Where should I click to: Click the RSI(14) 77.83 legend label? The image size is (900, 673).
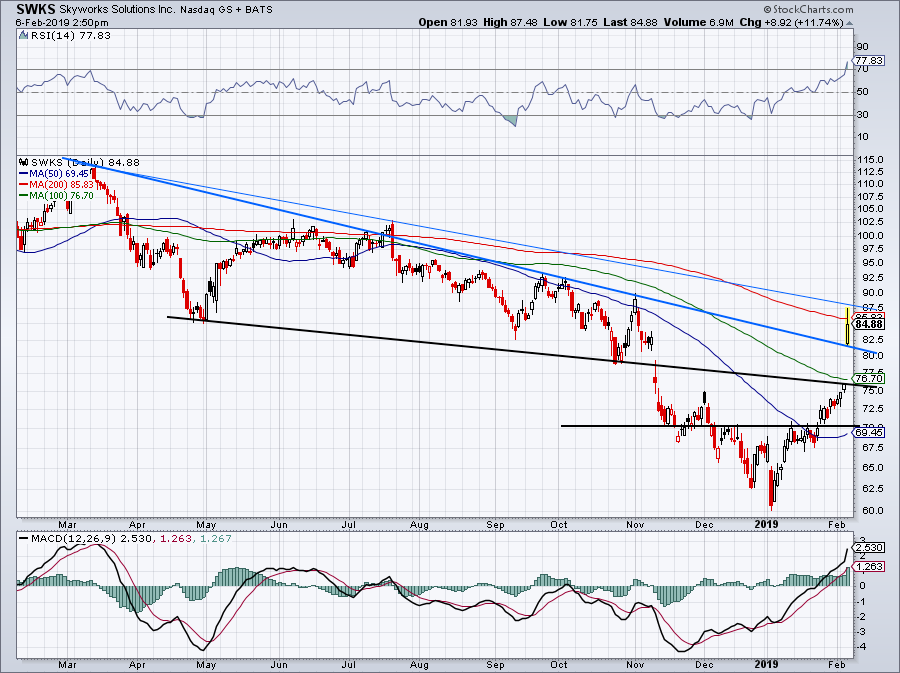(x=70, y=36)
